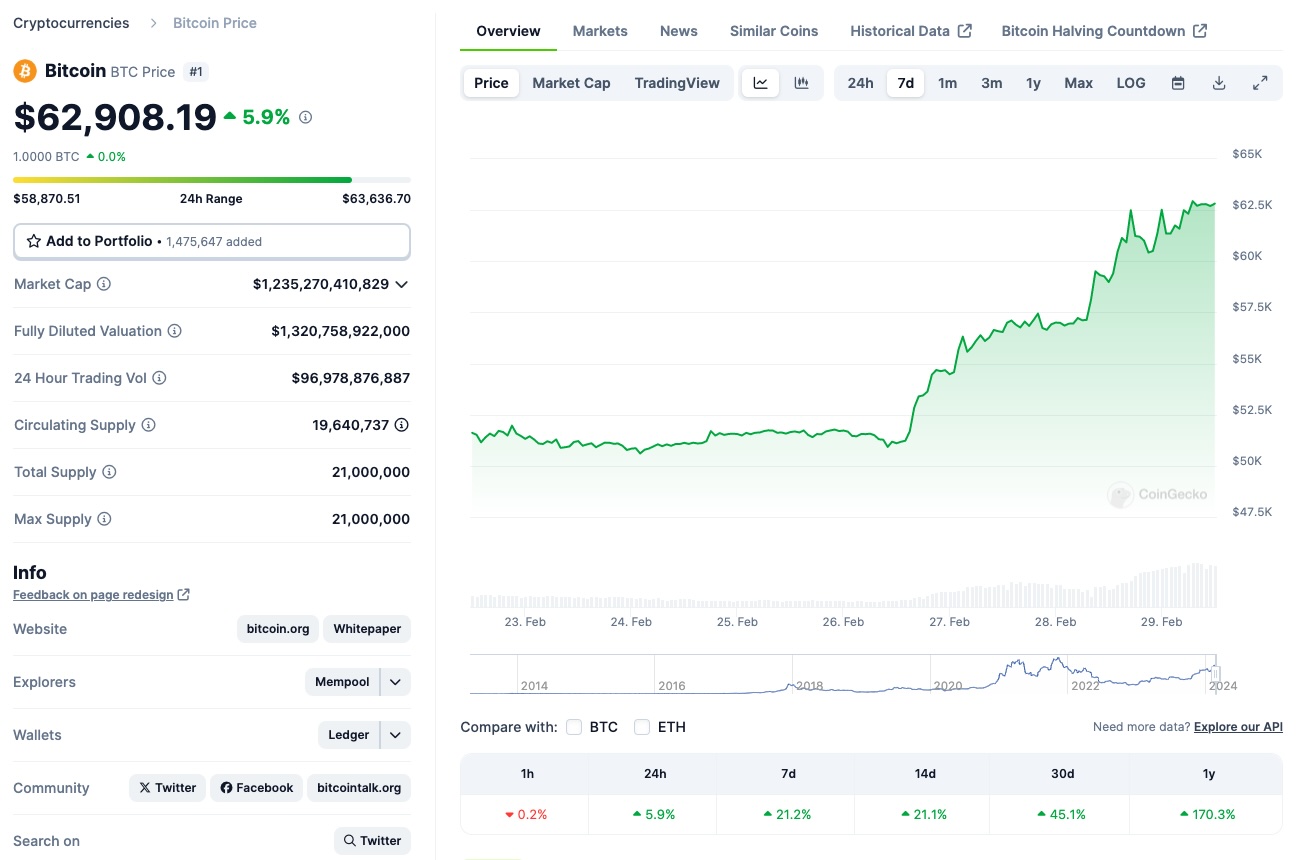The height and width of the screenshot is (860, 1307).
Task: Click the 24h range progress bar
Action: pos(212,180)
